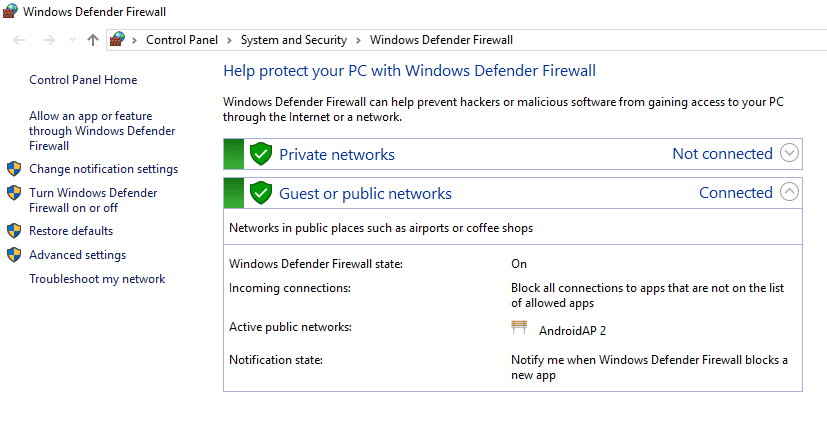
Task: Go up one level with the up arrow
Action: pyautogui.click(x=93, y=40)
